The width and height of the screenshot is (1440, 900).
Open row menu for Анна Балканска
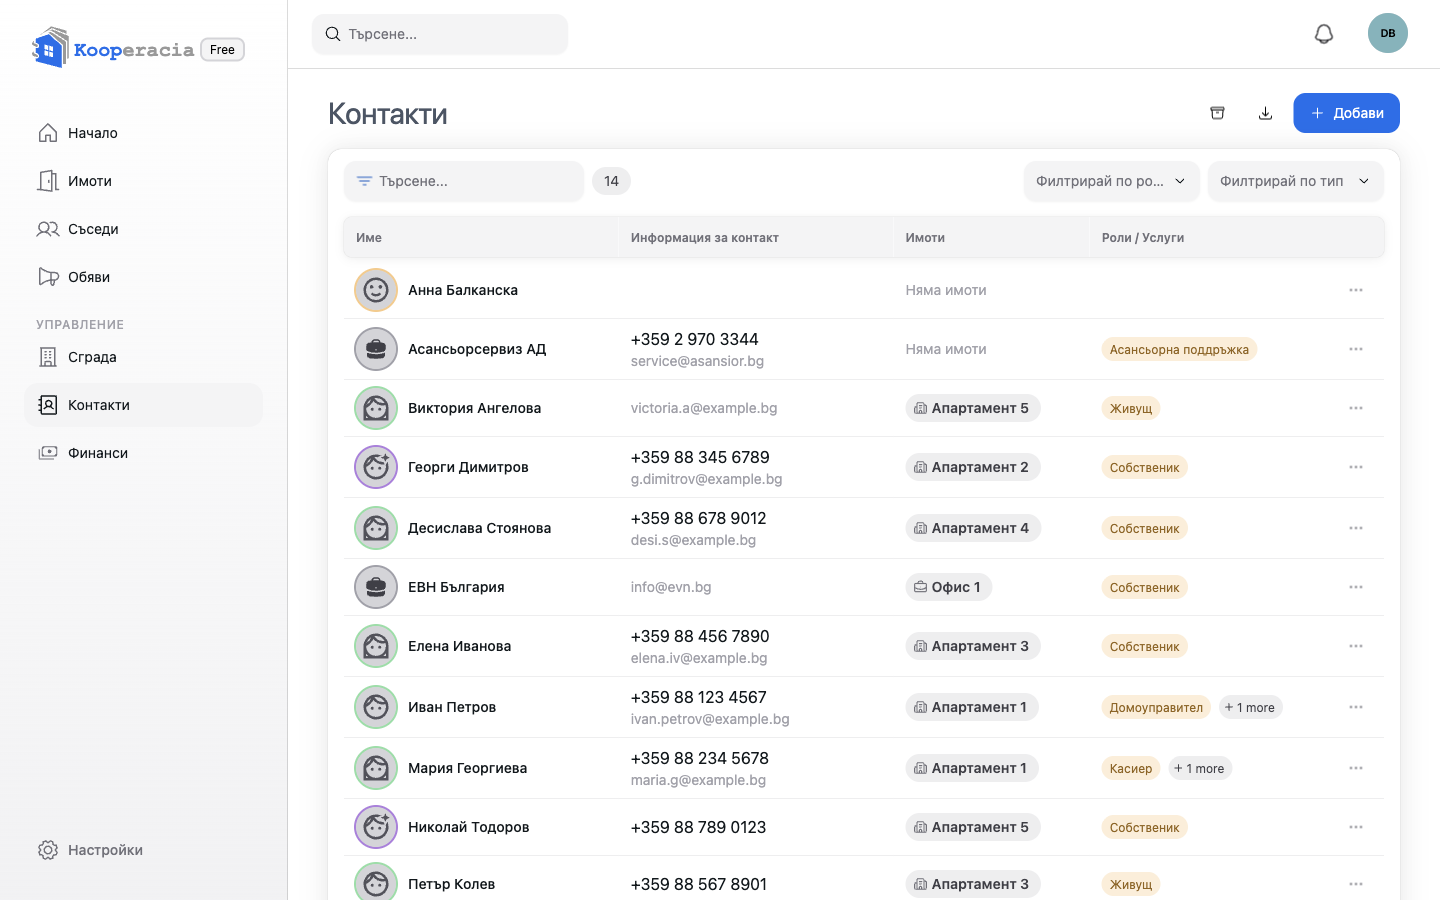click(x=1356, y=290)
